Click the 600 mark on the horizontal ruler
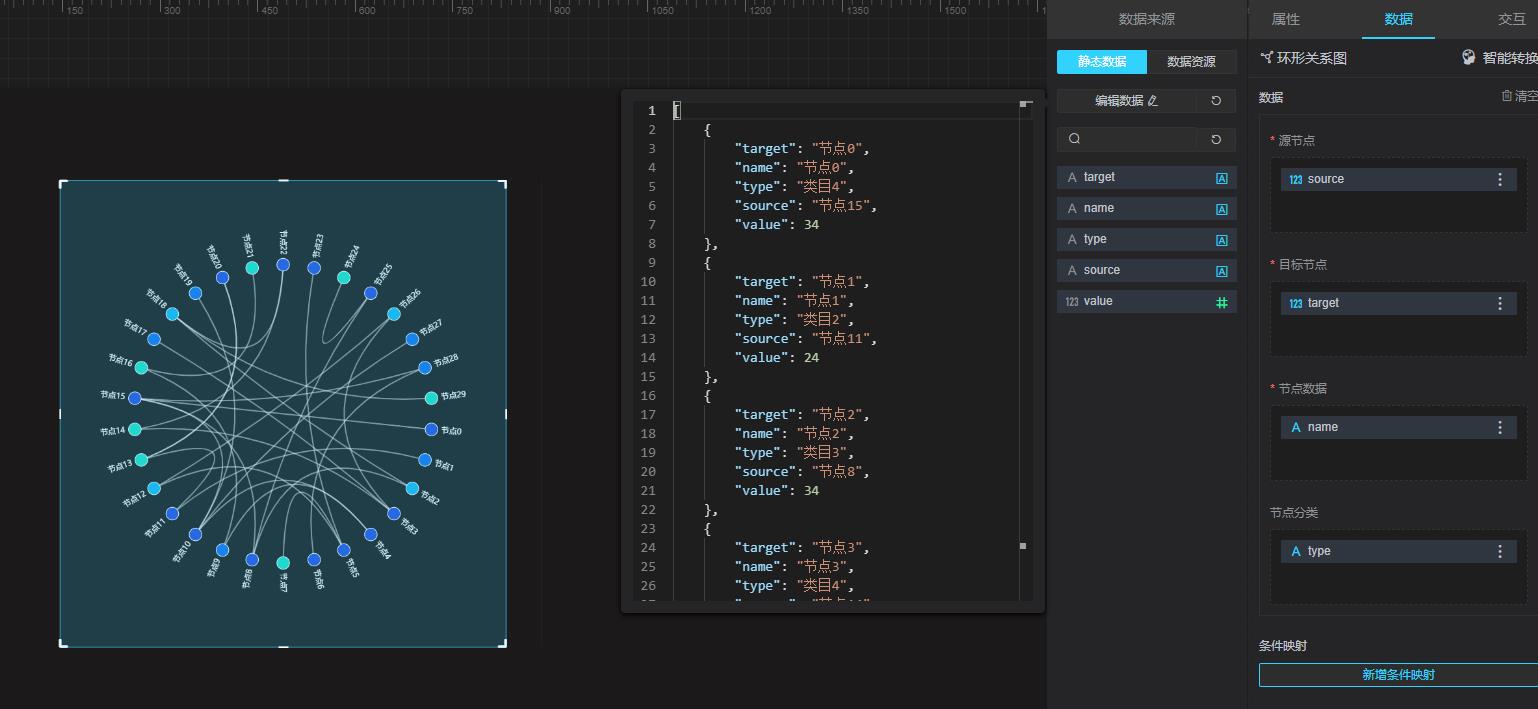The image size is (1538, 709). (366, 11)
